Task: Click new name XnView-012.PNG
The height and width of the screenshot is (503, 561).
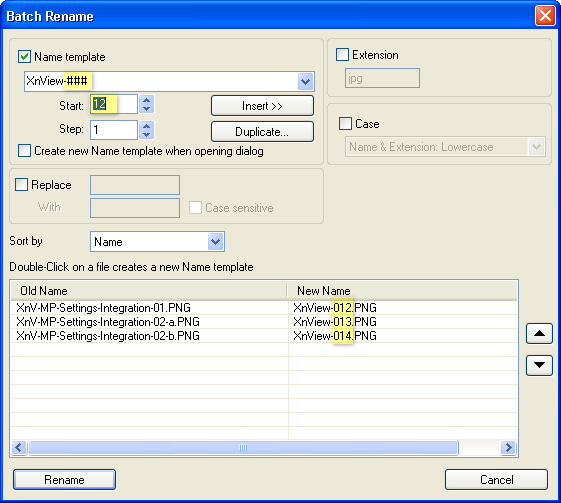Action: (x=335, y=308)
